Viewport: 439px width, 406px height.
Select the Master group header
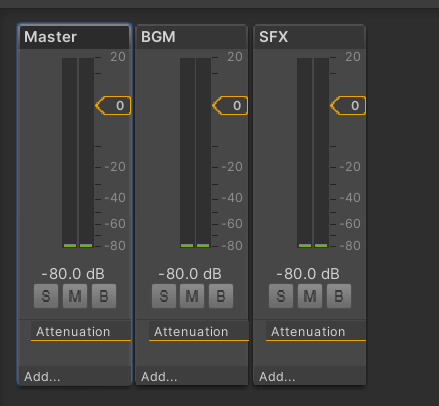[x=75, y=37]
